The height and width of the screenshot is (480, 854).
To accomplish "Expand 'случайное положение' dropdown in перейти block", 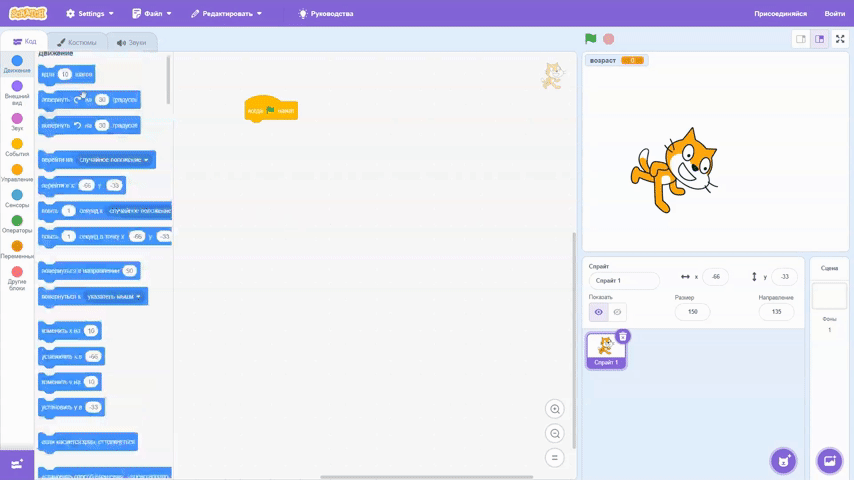I will click(114, 160).
